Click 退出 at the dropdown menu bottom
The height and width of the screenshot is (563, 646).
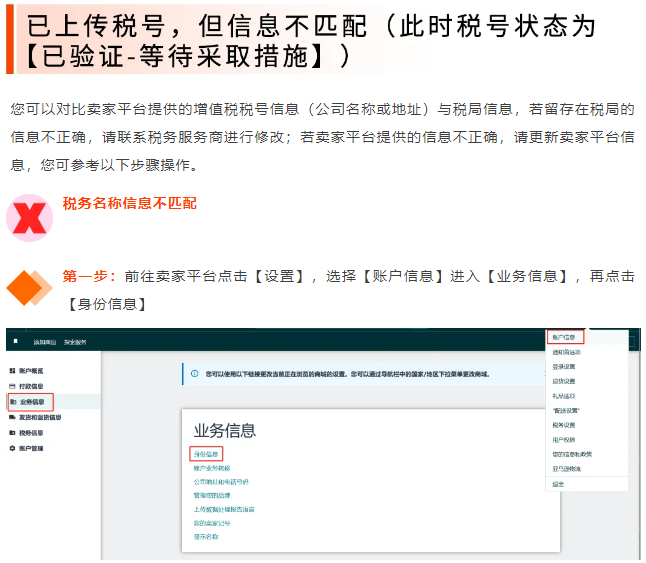(x=558, y=484)
